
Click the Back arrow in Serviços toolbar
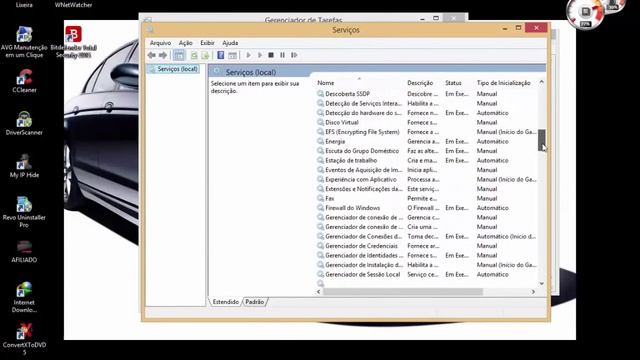(x=151, y=55)
